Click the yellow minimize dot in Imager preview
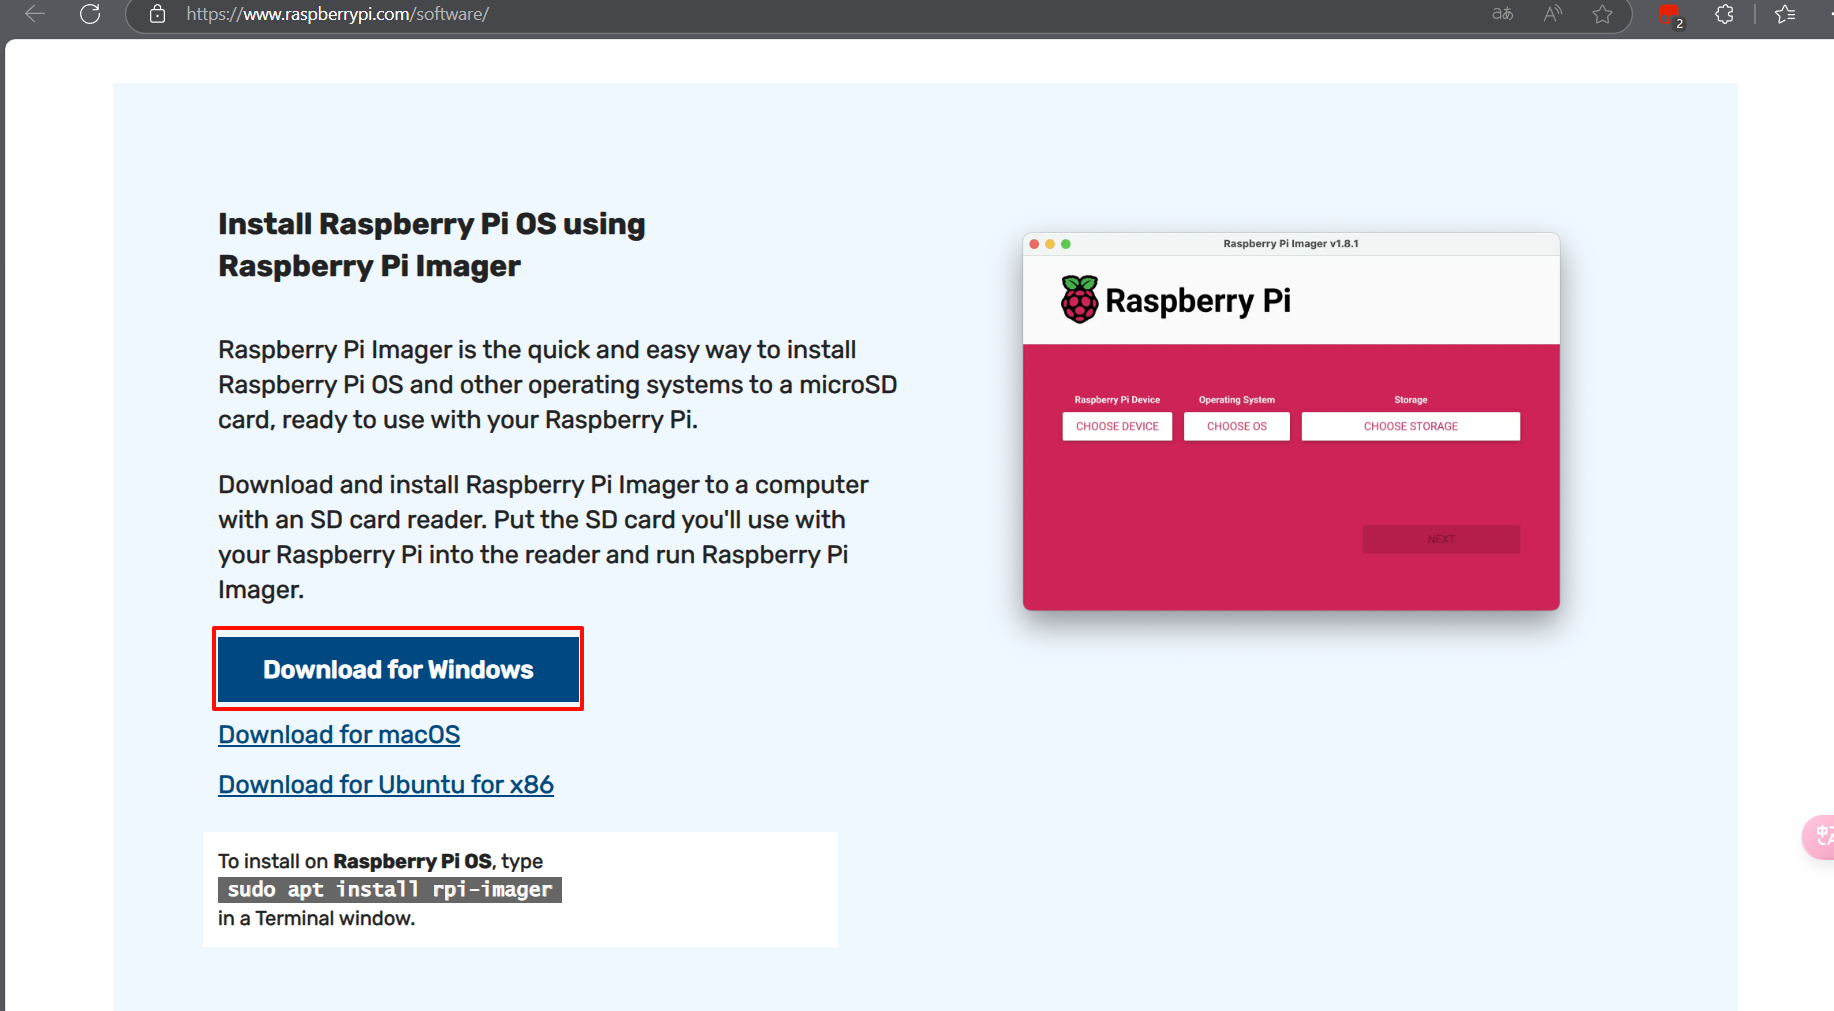This screenshot has height=1011, width=1834. 1050,244
